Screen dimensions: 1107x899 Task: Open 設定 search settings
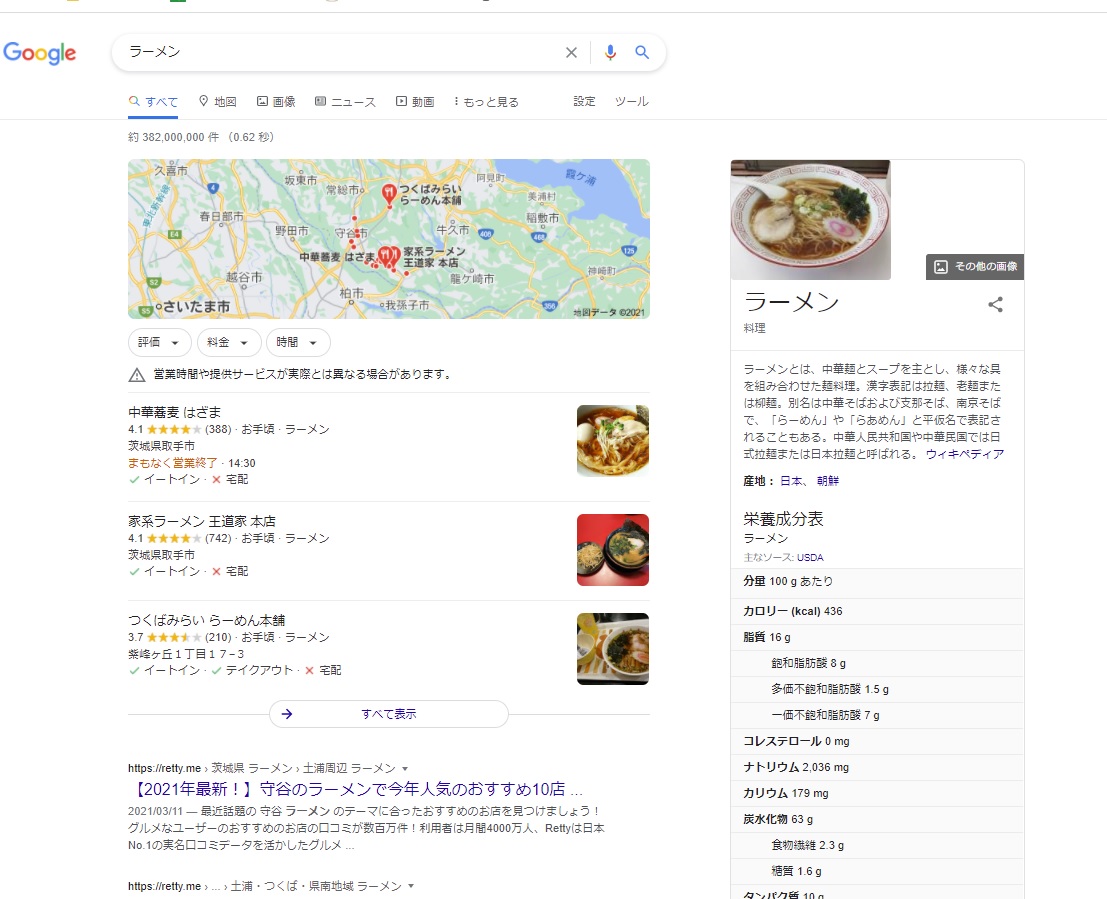(x=584, y=102)
